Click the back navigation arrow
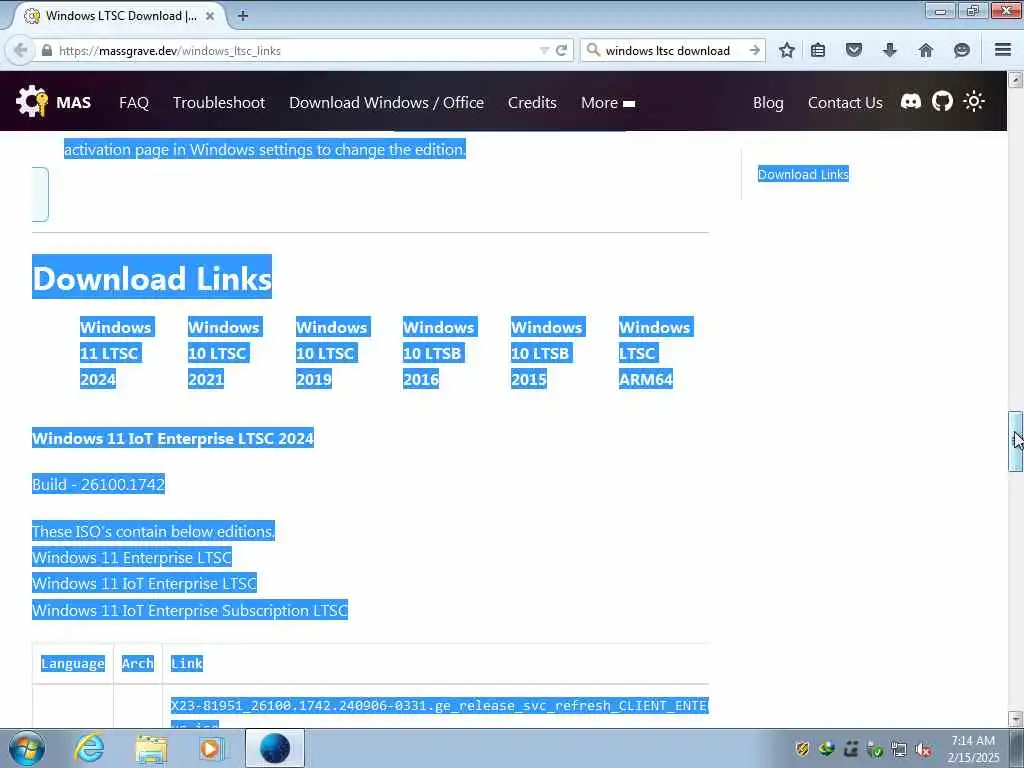 click(x=20, y=50)
